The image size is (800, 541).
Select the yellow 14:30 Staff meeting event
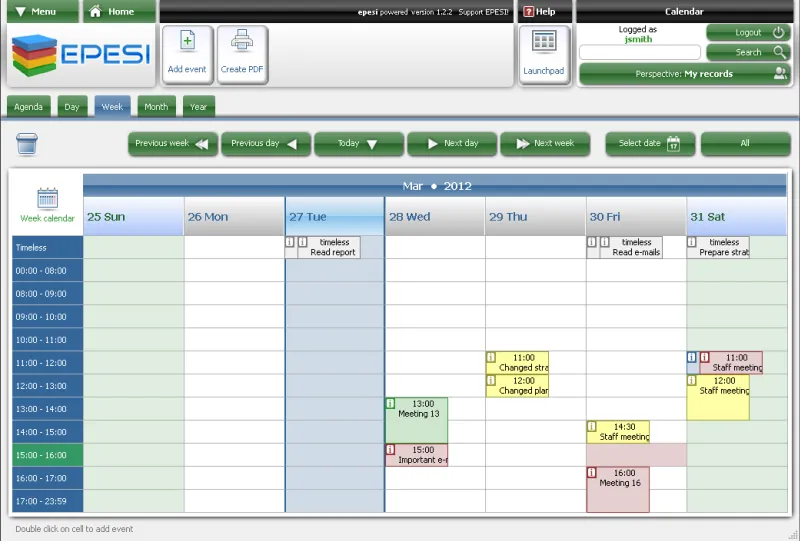pyautogui.click(x=618, y=432)
